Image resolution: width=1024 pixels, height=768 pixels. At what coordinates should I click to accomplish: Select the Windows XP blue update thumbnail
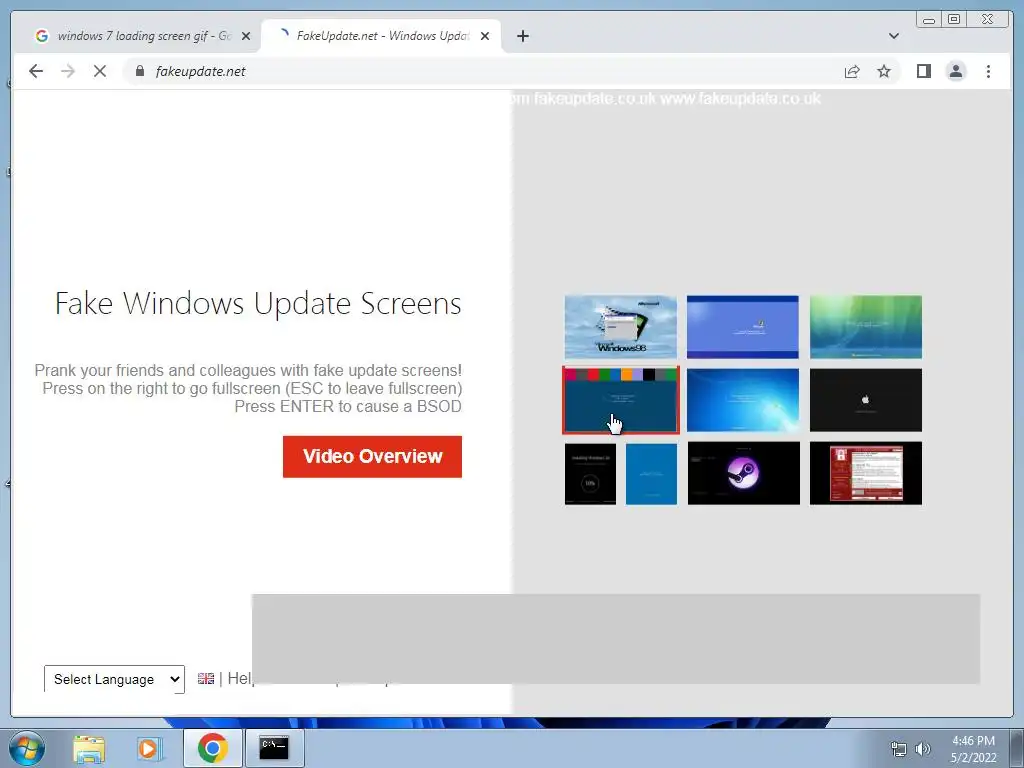(743, 327)
